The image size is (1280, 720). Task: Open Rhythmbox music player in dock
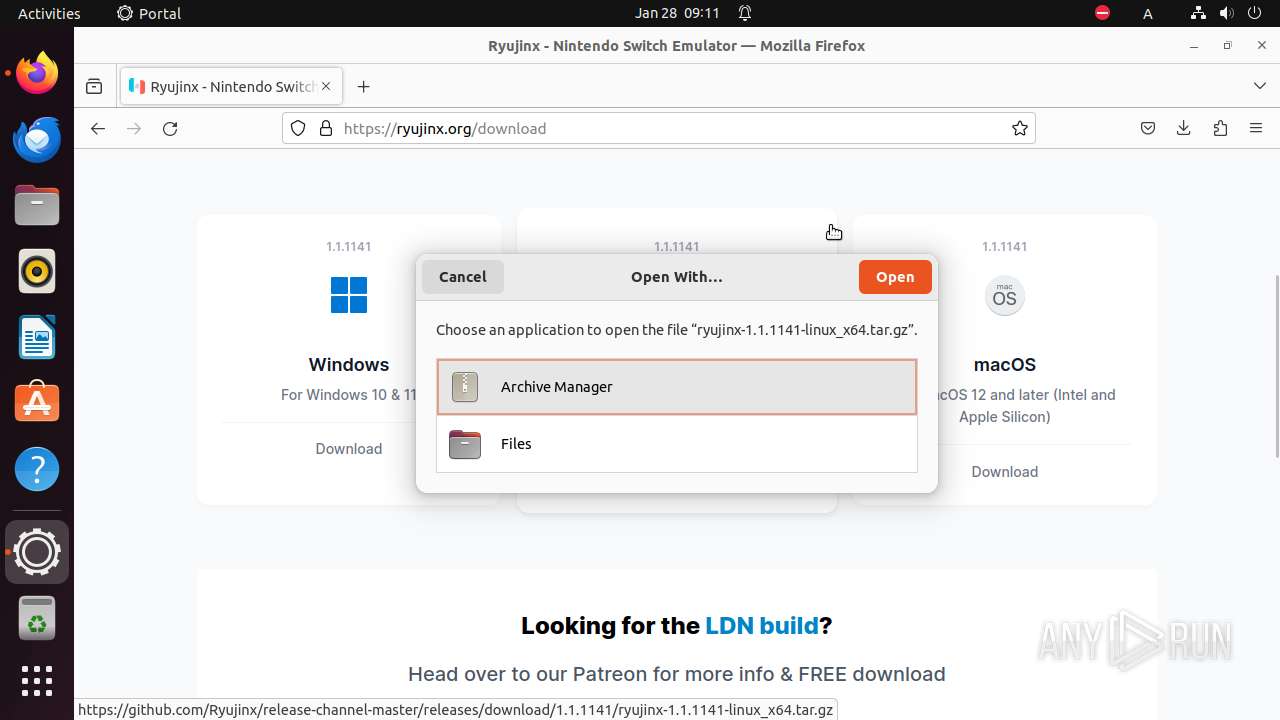click(x=37, y=271)
